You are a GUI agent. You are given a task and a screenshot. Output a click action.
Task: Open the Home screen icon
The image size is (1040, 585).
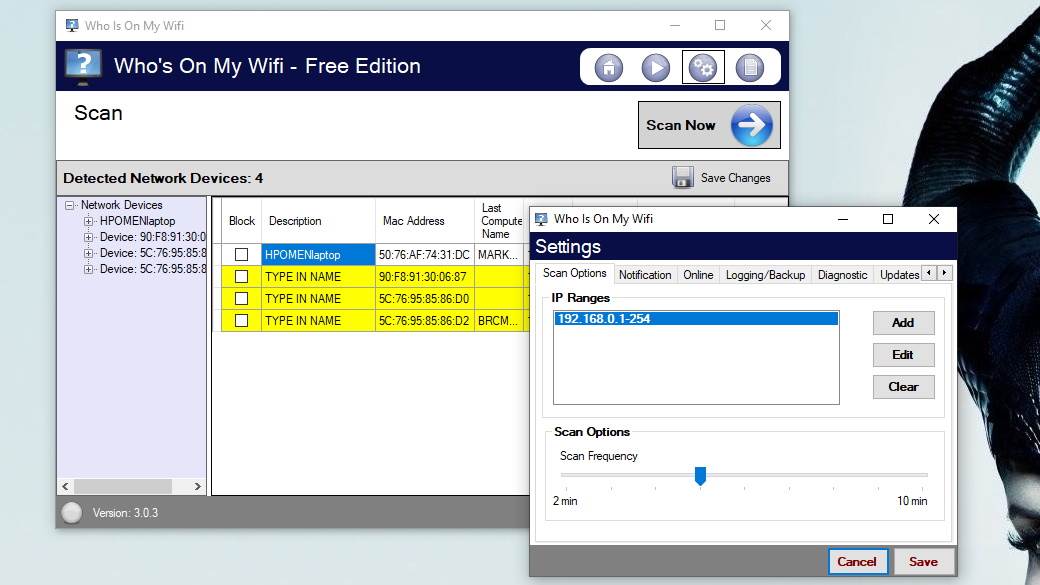point(608,66)
